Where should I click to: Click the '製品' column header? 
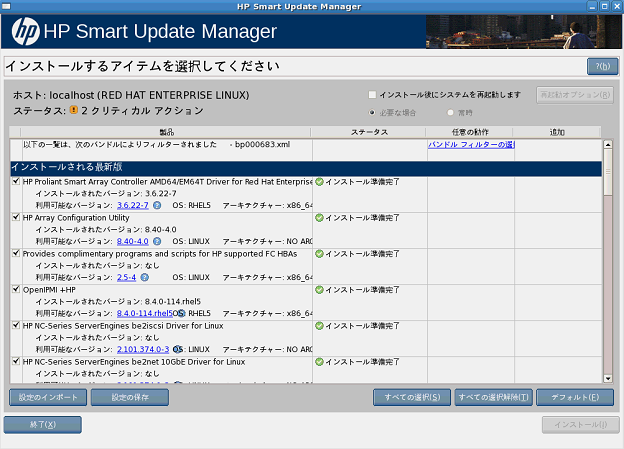166,132
